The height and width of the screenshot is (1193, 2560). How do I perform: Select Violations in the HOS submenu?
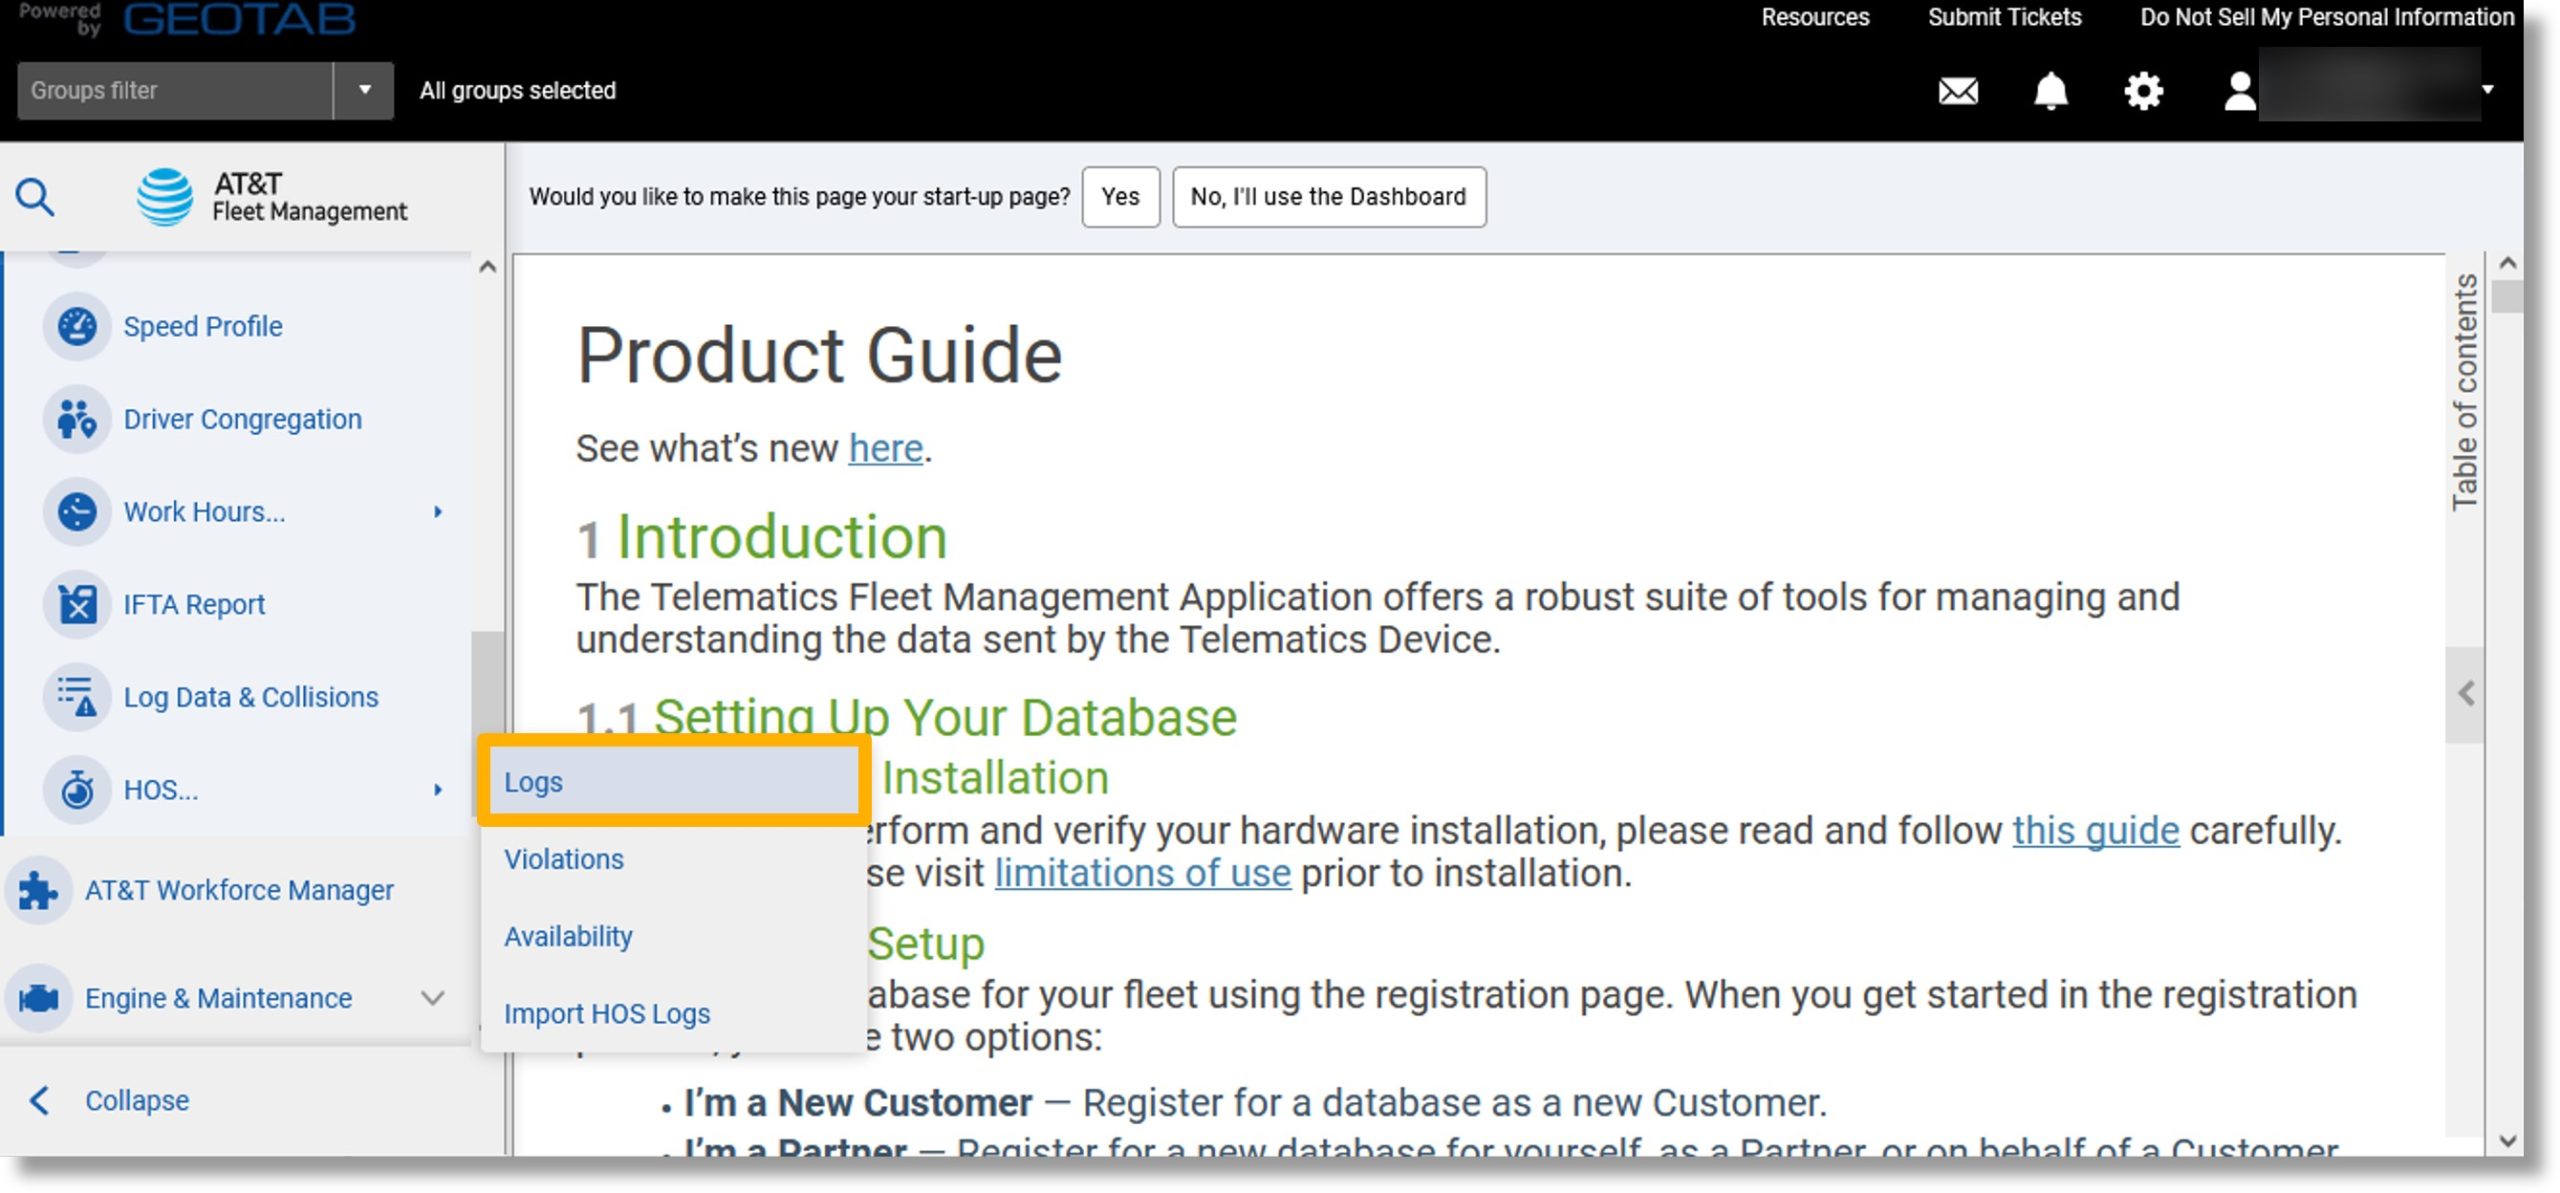[674, 859]
